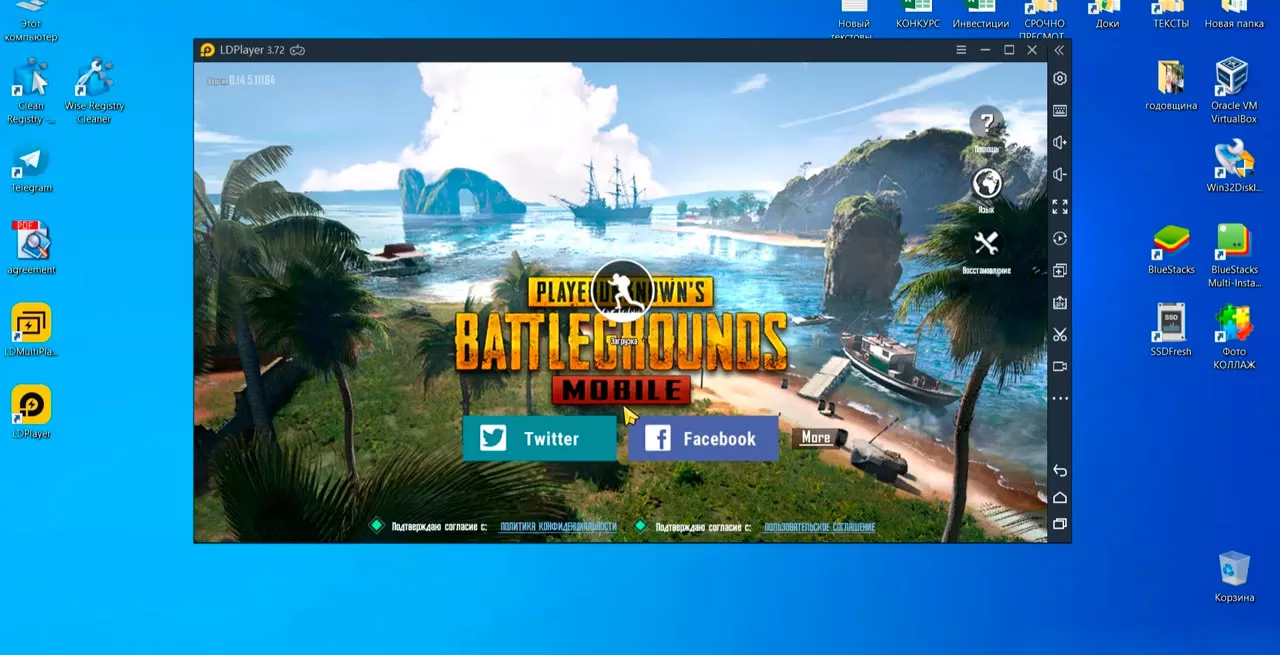Open the LDPlayer hamburger menu

961,50
